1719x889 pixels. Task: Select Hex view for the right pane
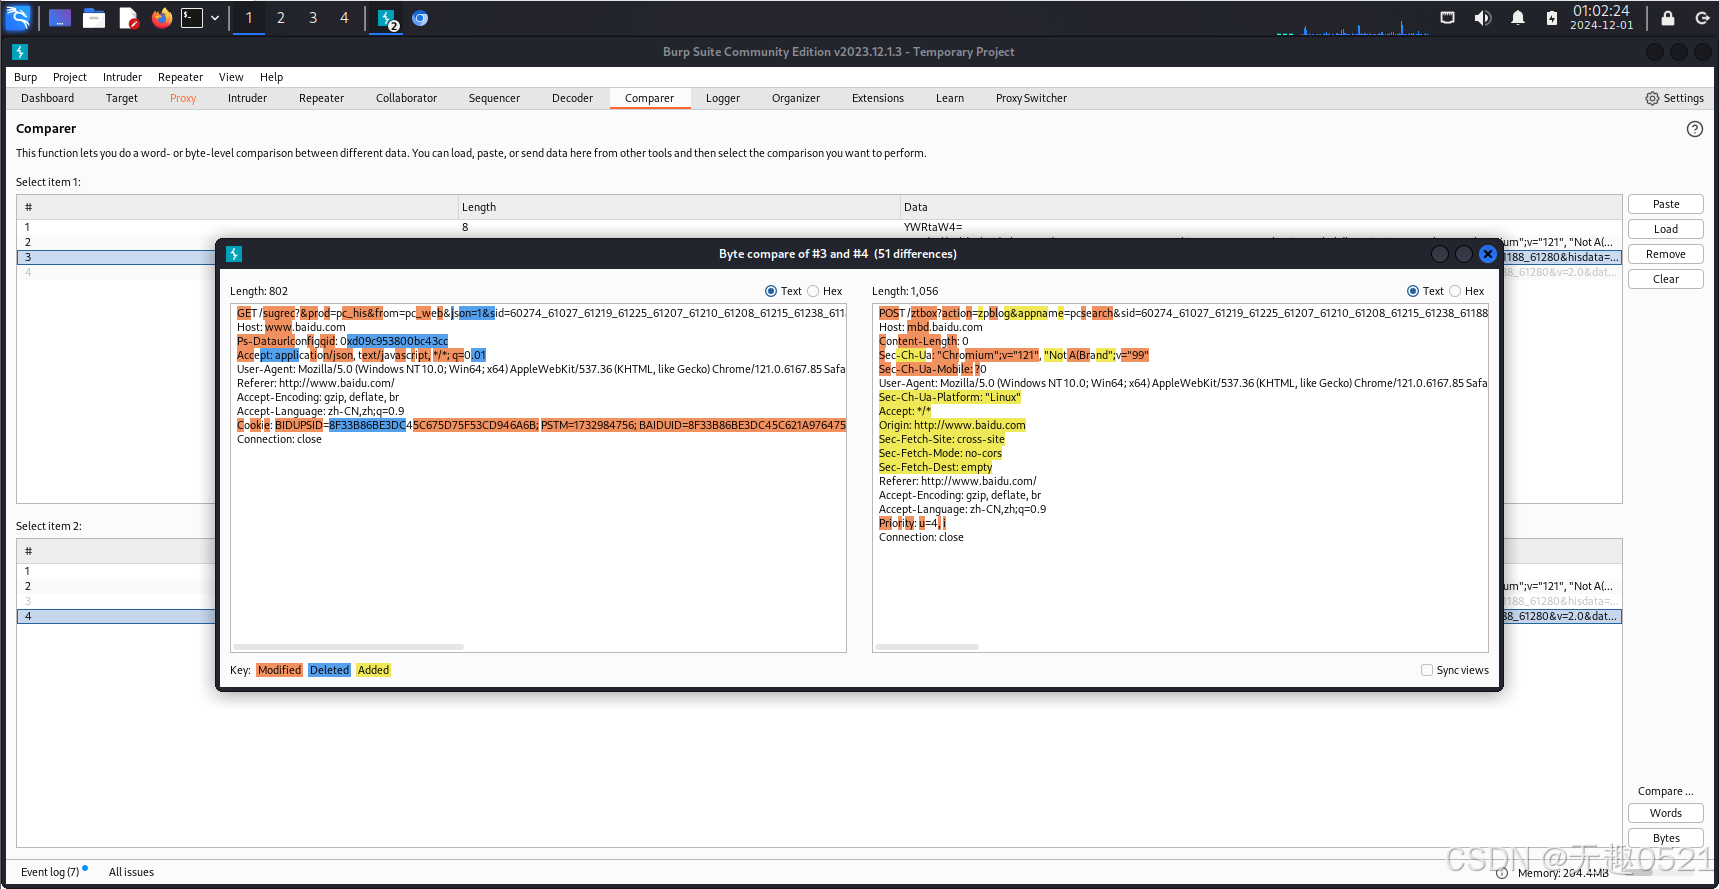pyautogui.click(x=1455, y=291)
